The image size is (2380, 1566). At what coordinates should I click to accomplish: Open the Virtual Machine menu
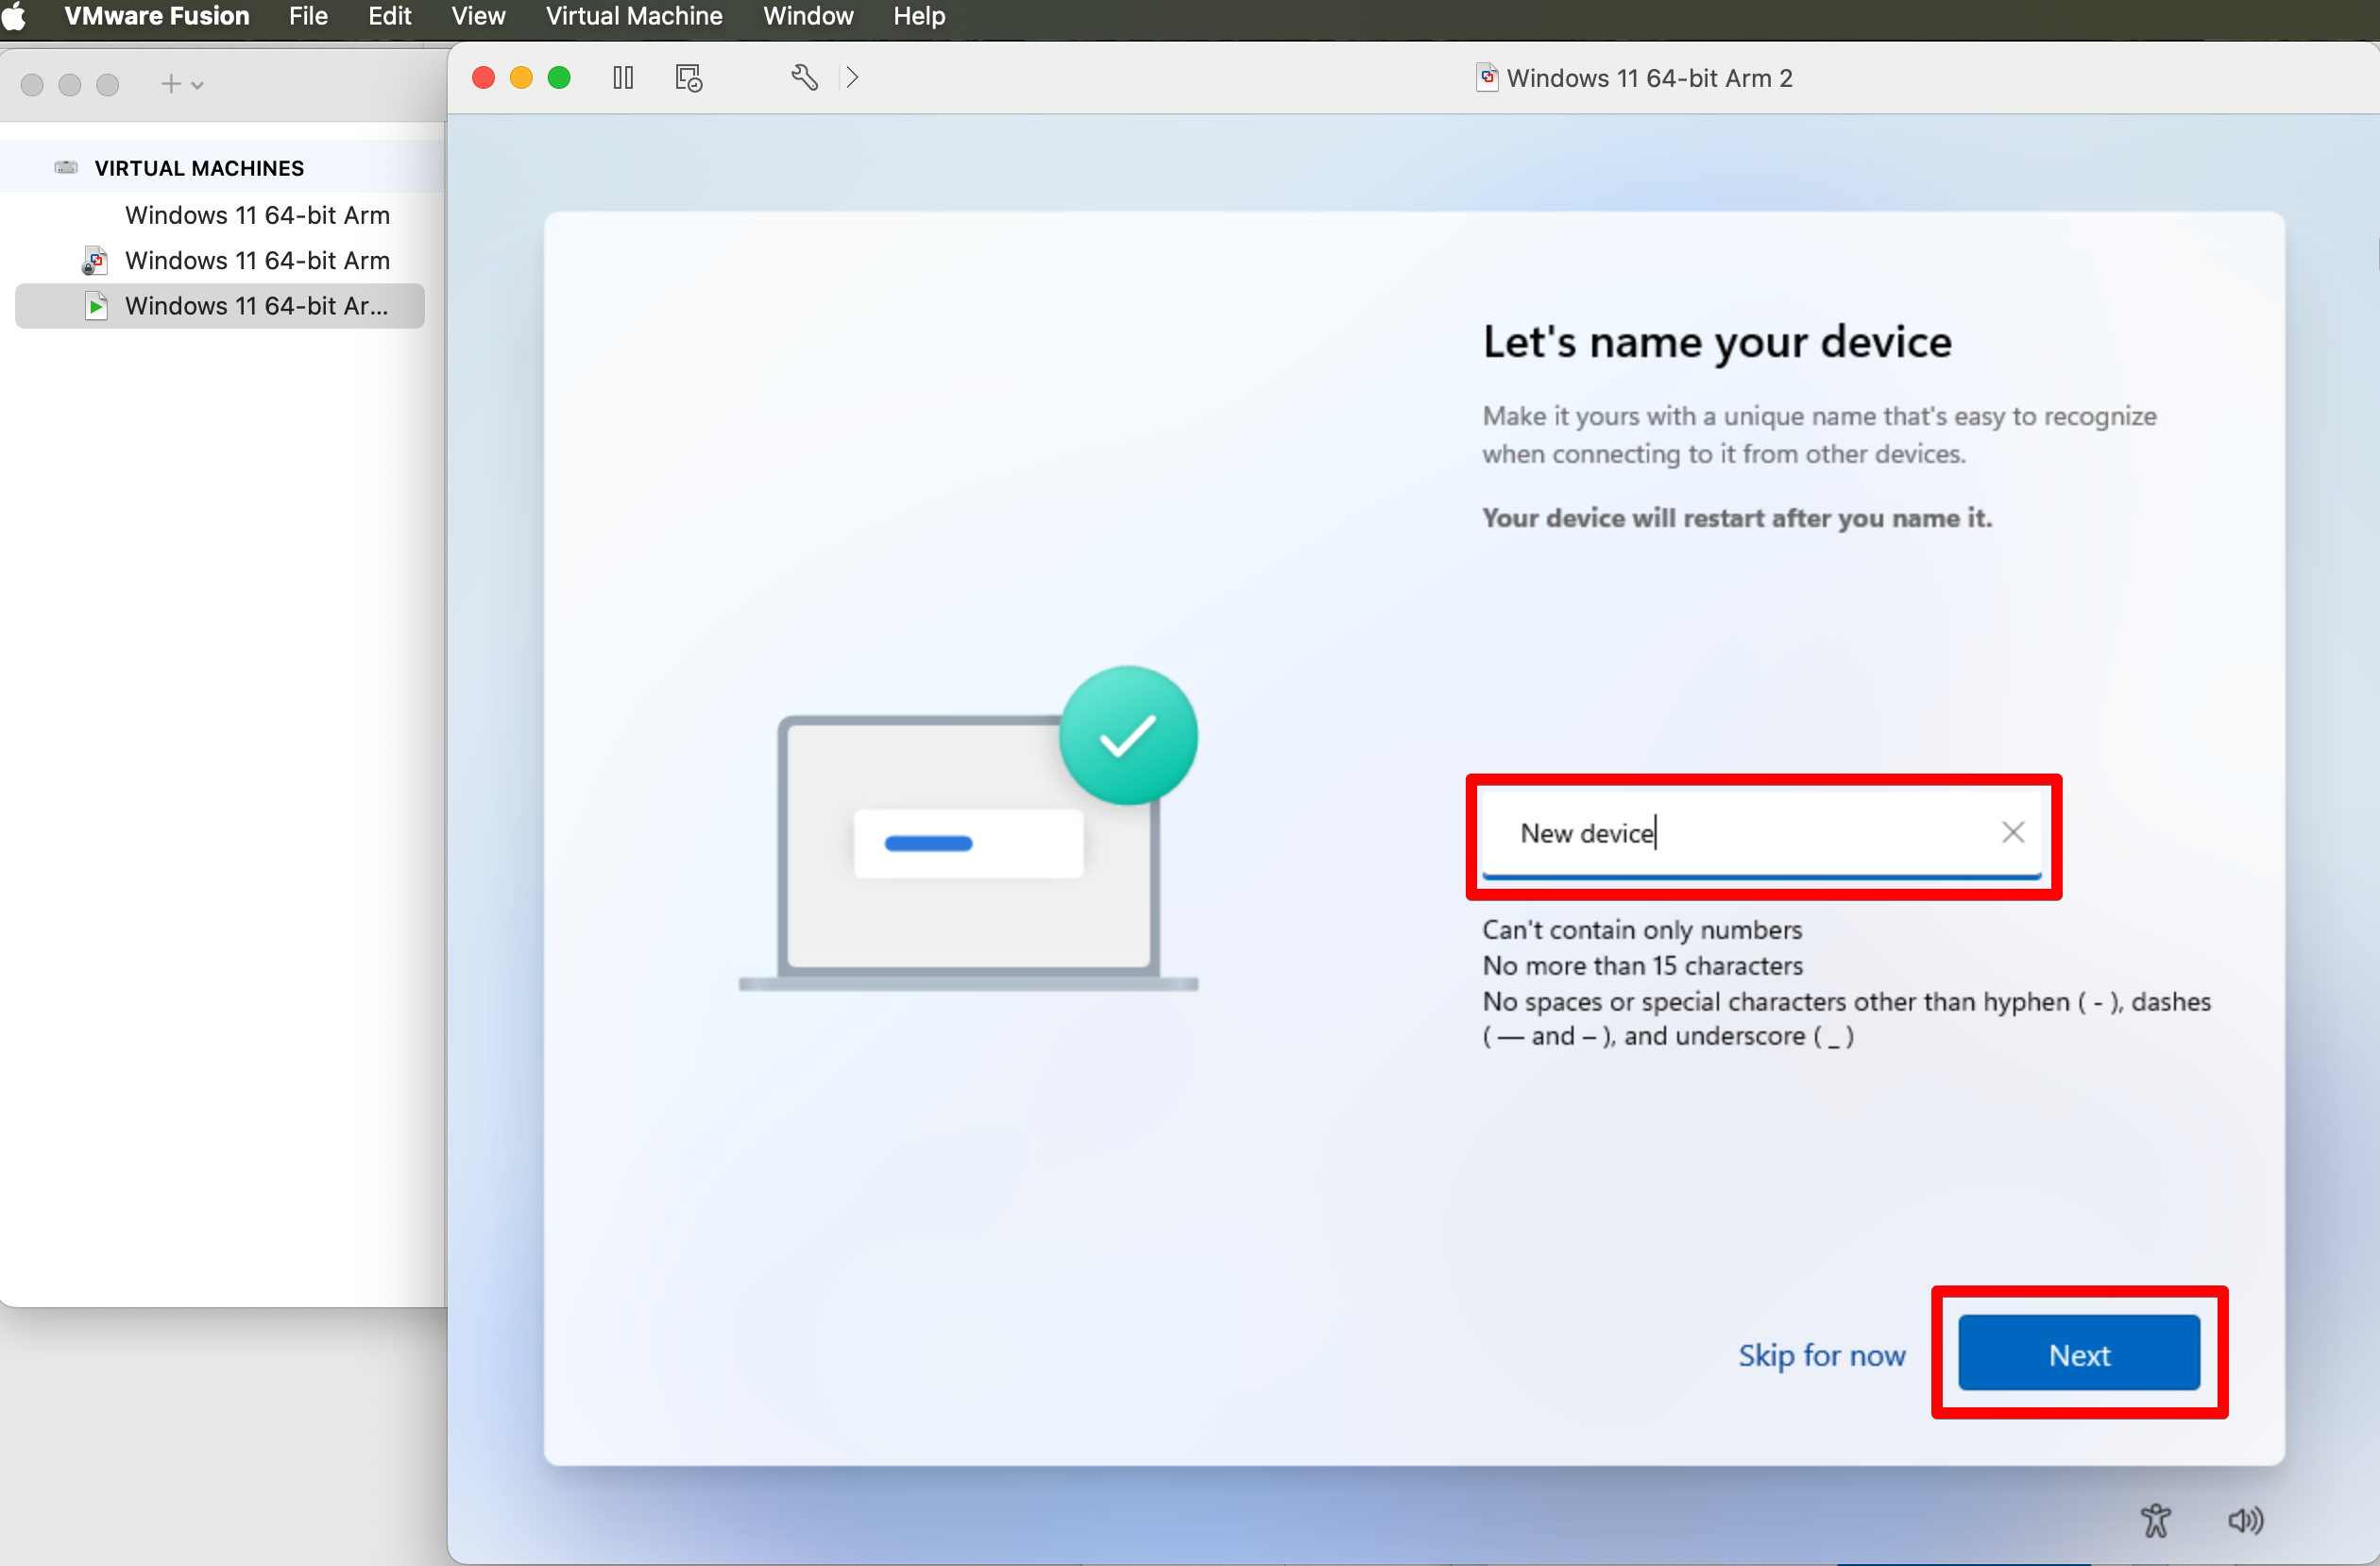634,16
